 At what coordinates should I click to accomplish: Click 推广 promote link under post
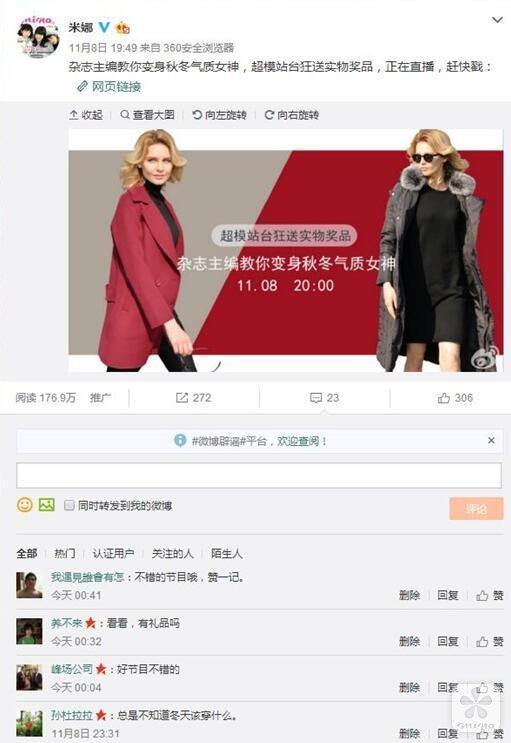click(x=100, y=398)
